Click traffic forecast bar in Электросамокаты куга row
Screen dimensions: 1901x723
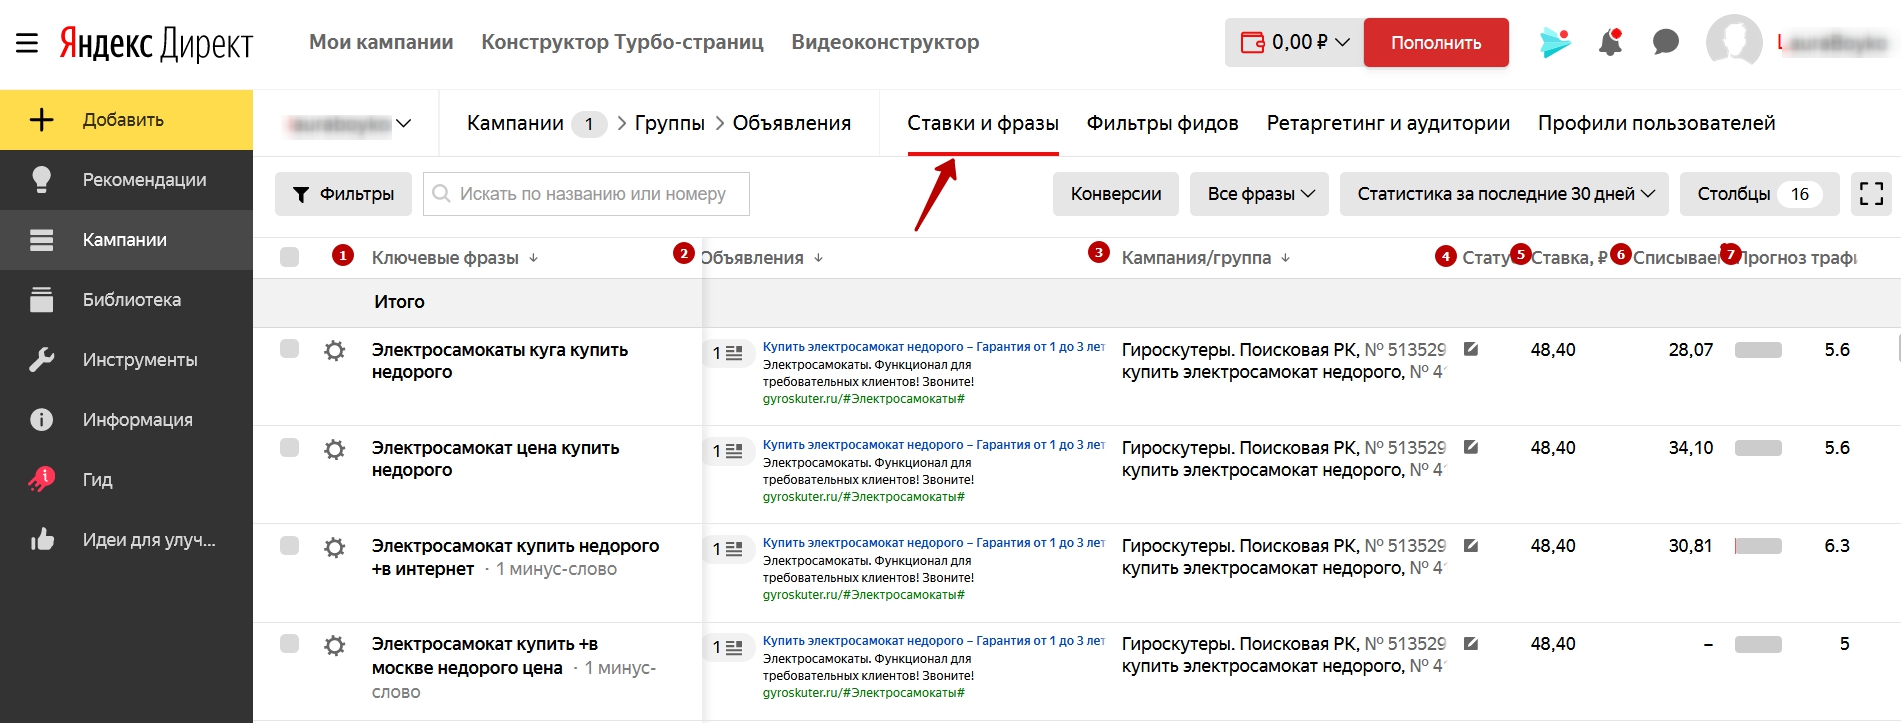click(x=1758, y=350)
